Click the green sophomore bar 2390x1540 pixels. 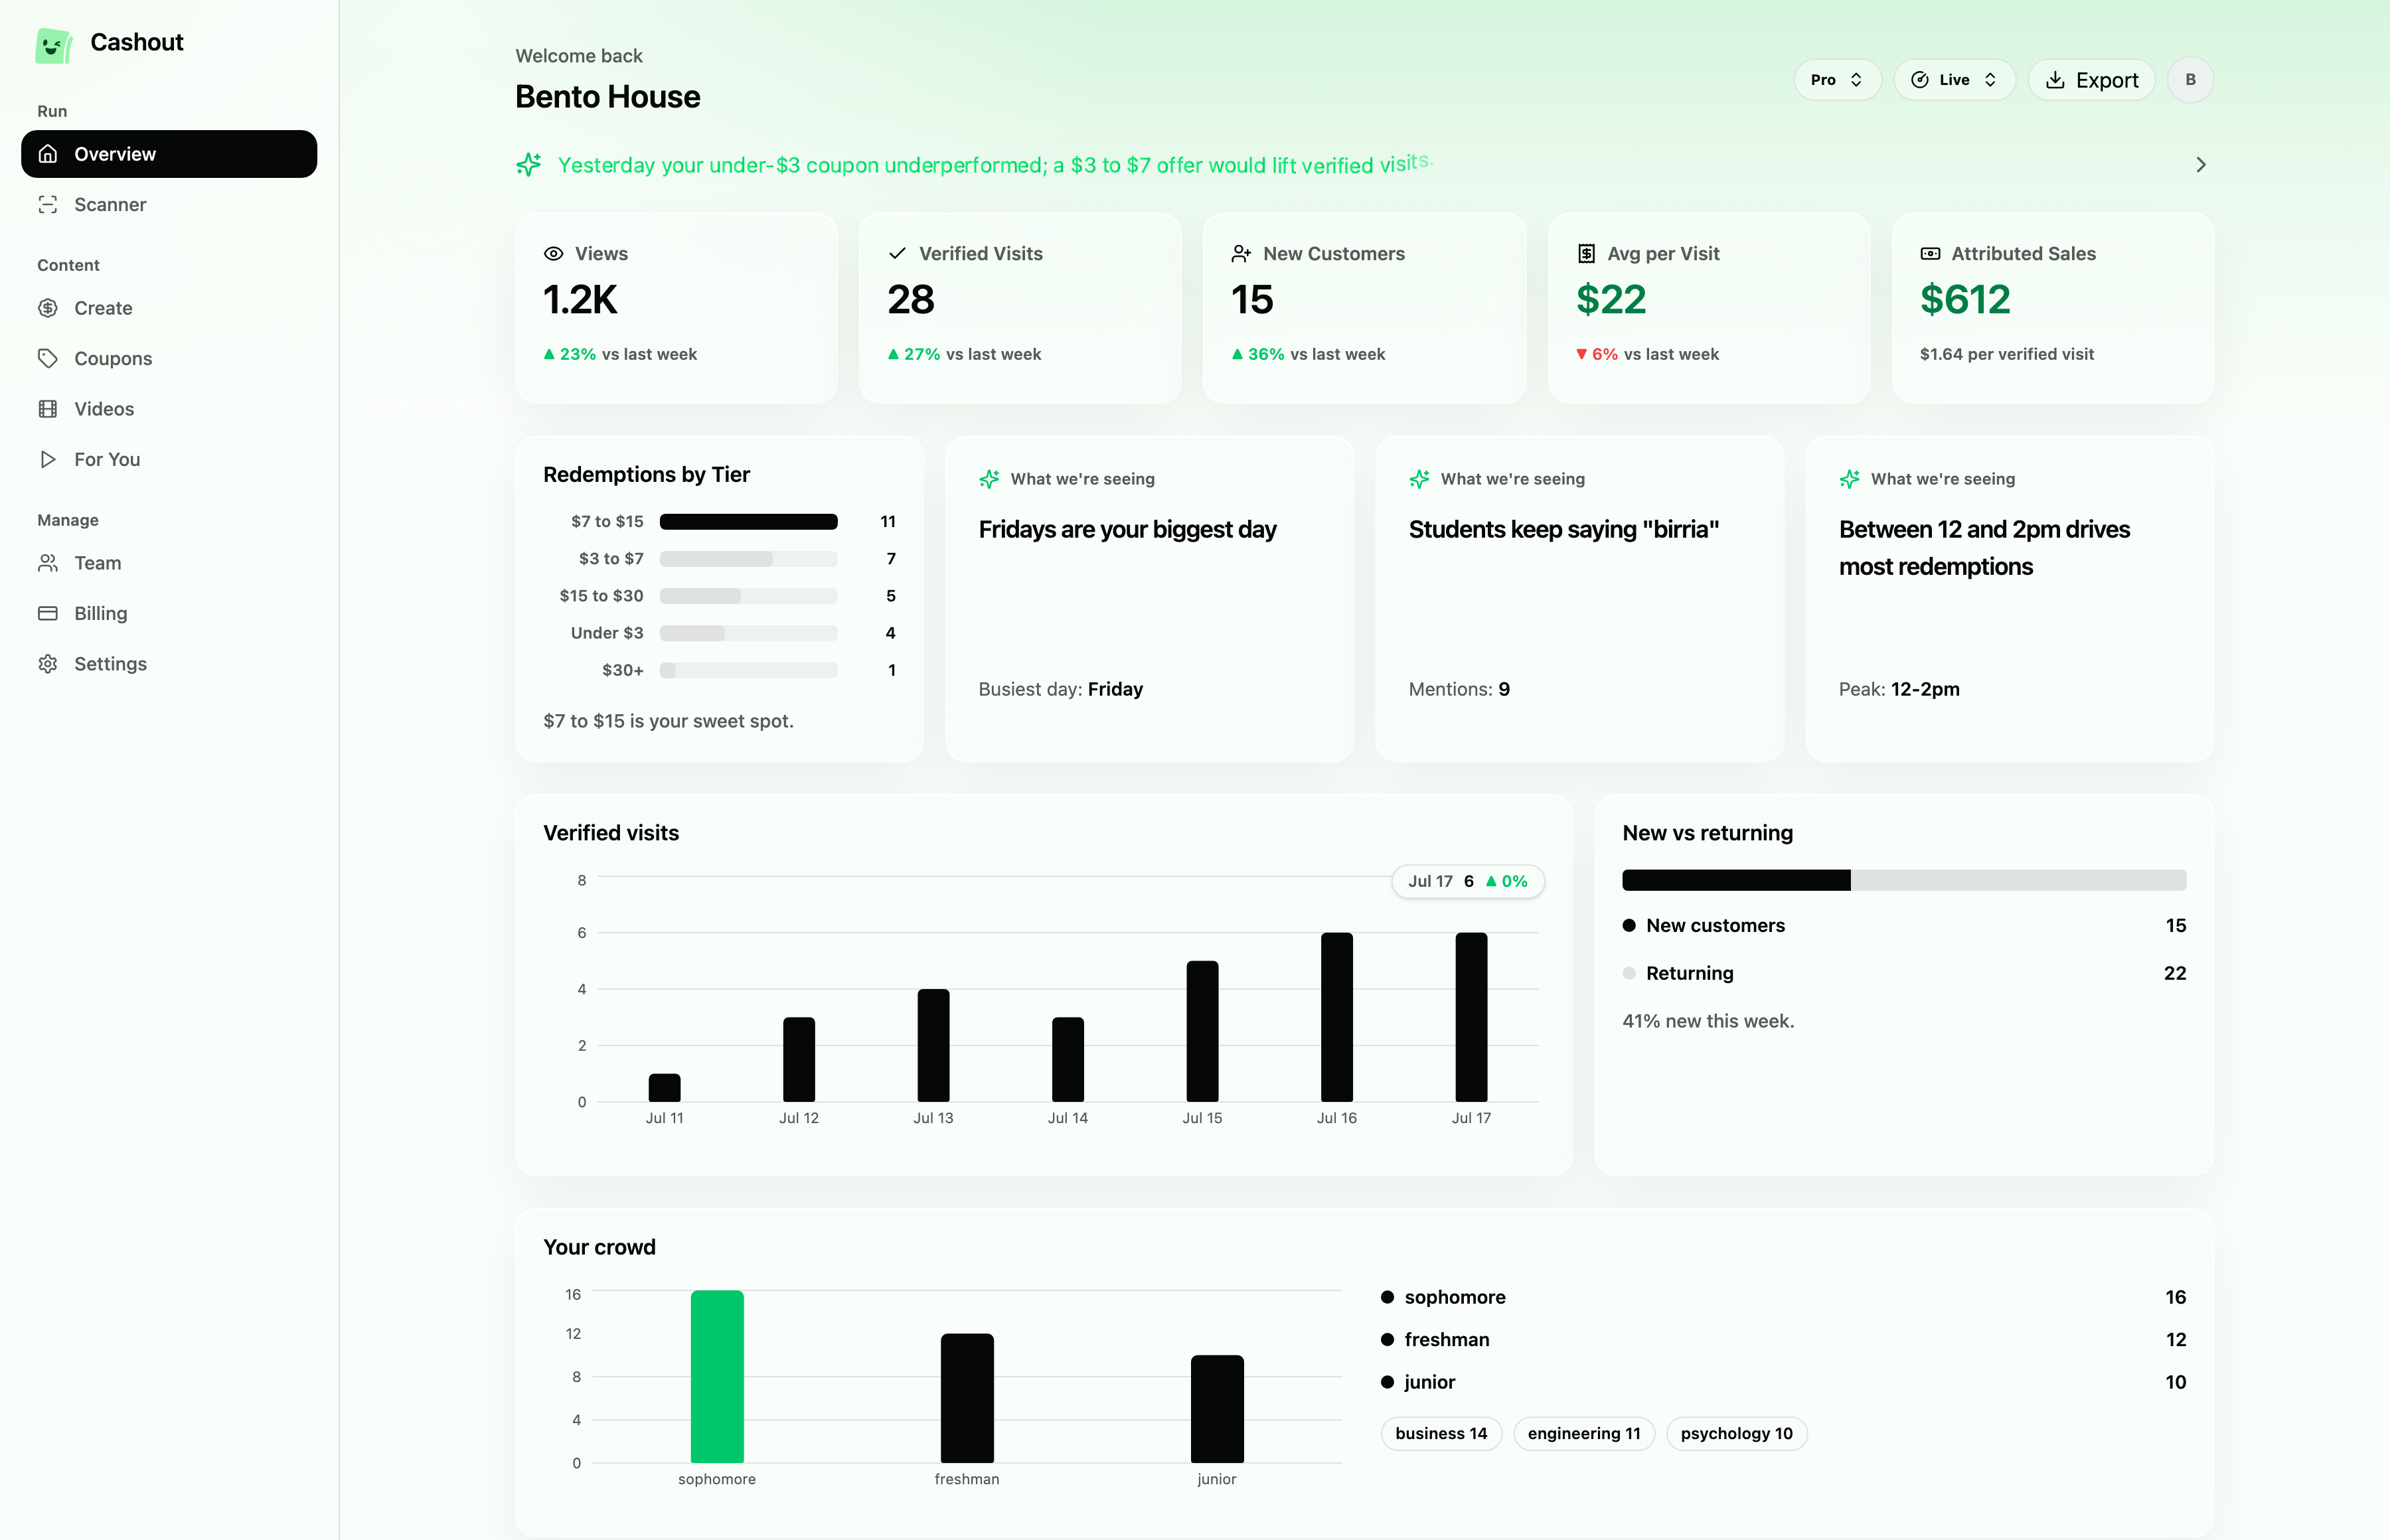(x=717, y=1376)
